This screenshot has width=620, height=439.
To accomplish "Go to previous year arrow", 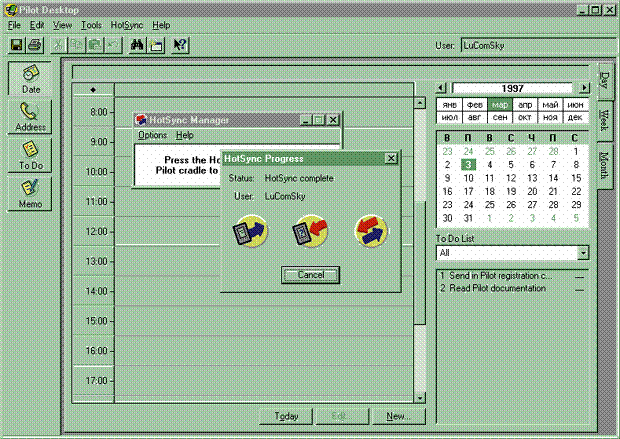I will (x=441, y=88).
